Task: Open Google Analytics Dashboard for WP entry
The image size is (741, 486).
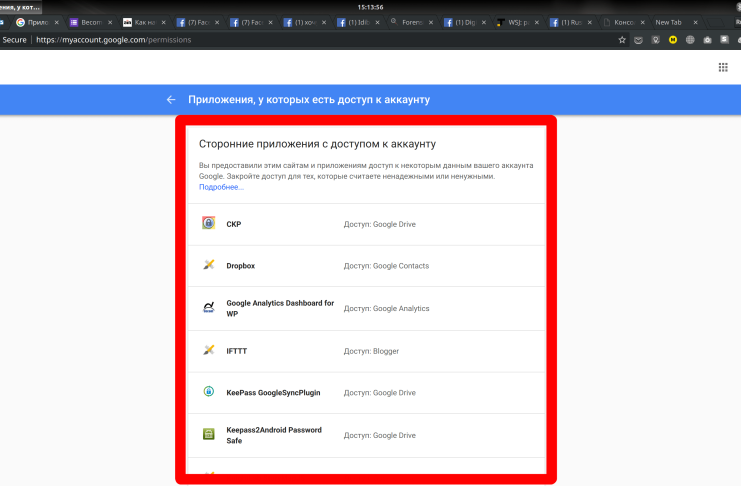Action: (366, 309)
